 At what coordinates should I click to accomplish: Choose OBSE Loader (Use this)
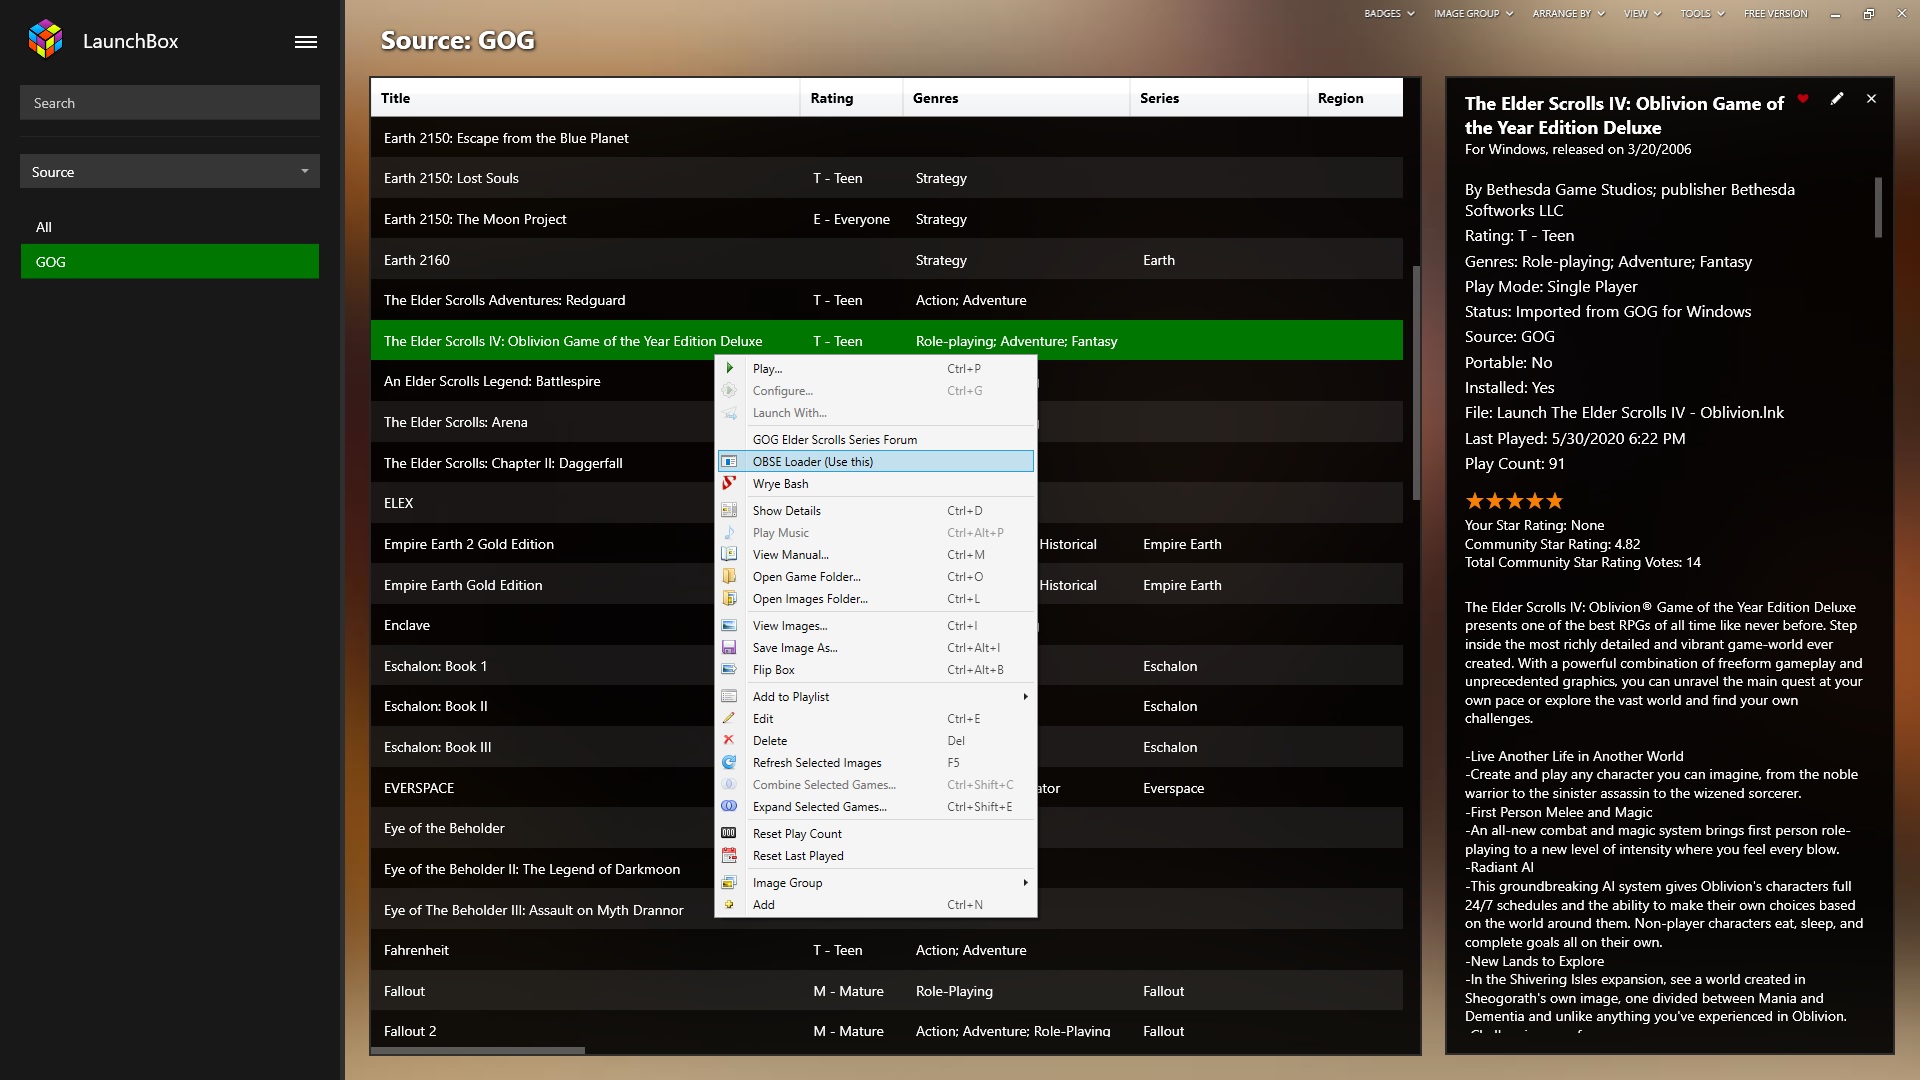[876, 461]
